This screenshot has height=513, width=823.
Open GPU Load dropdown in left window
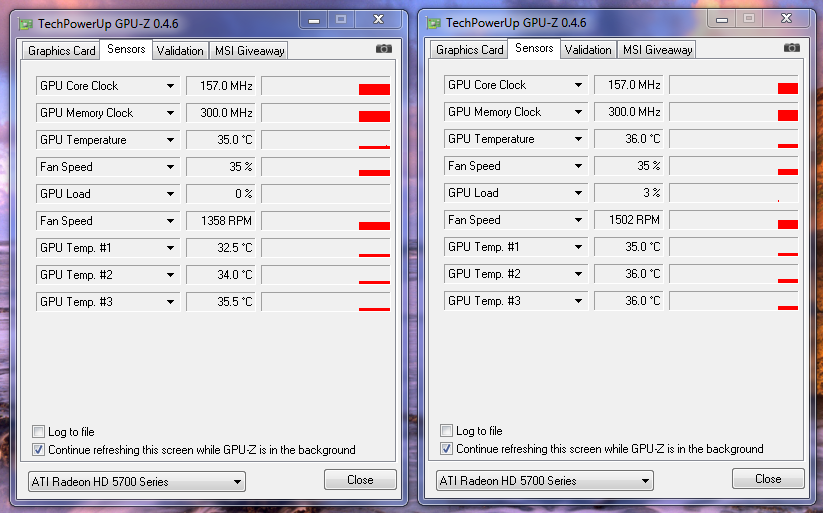[x=108, y=194]
